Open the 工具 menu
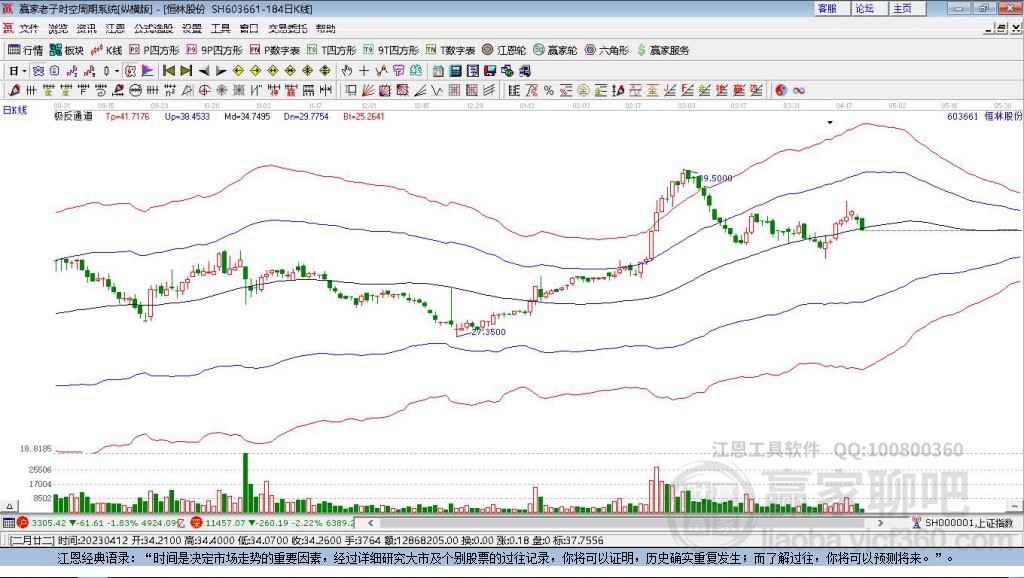Image resolution: width=1024 pixels, height=578 pixels. (x=220, y=28)
